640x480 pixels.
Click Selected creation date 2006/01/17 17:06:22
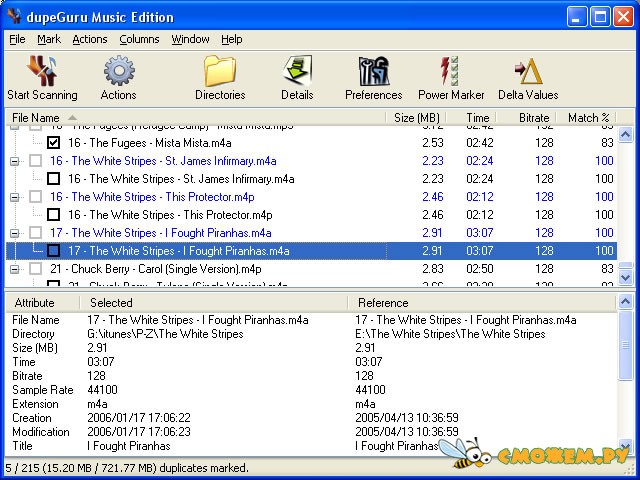(x=139, y=418)
